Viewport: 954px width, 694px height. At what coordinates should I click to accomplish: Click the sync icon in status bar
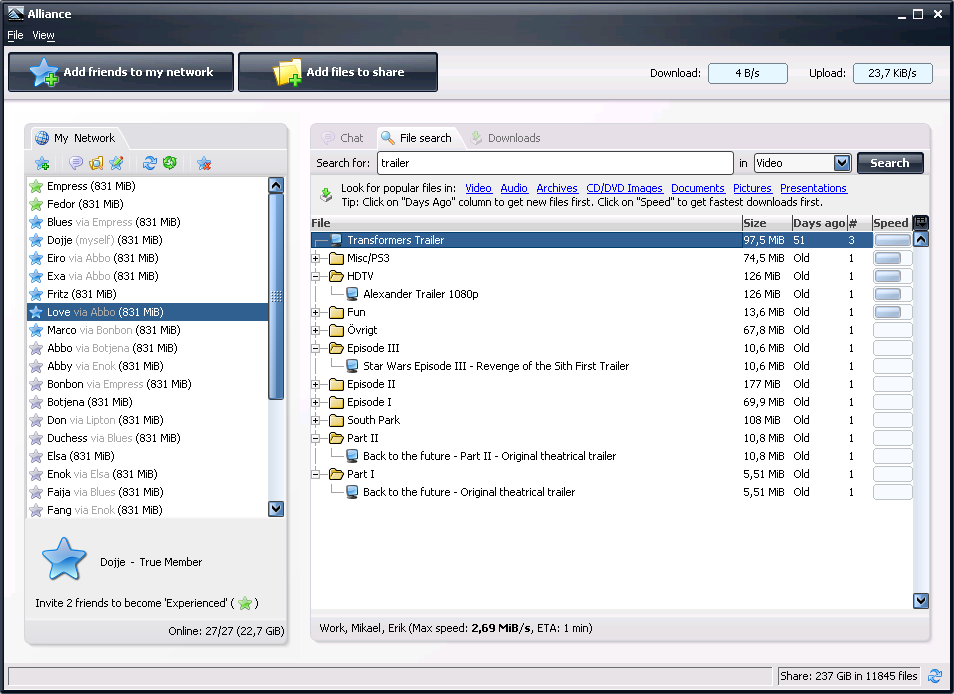[x=935, y=676]
